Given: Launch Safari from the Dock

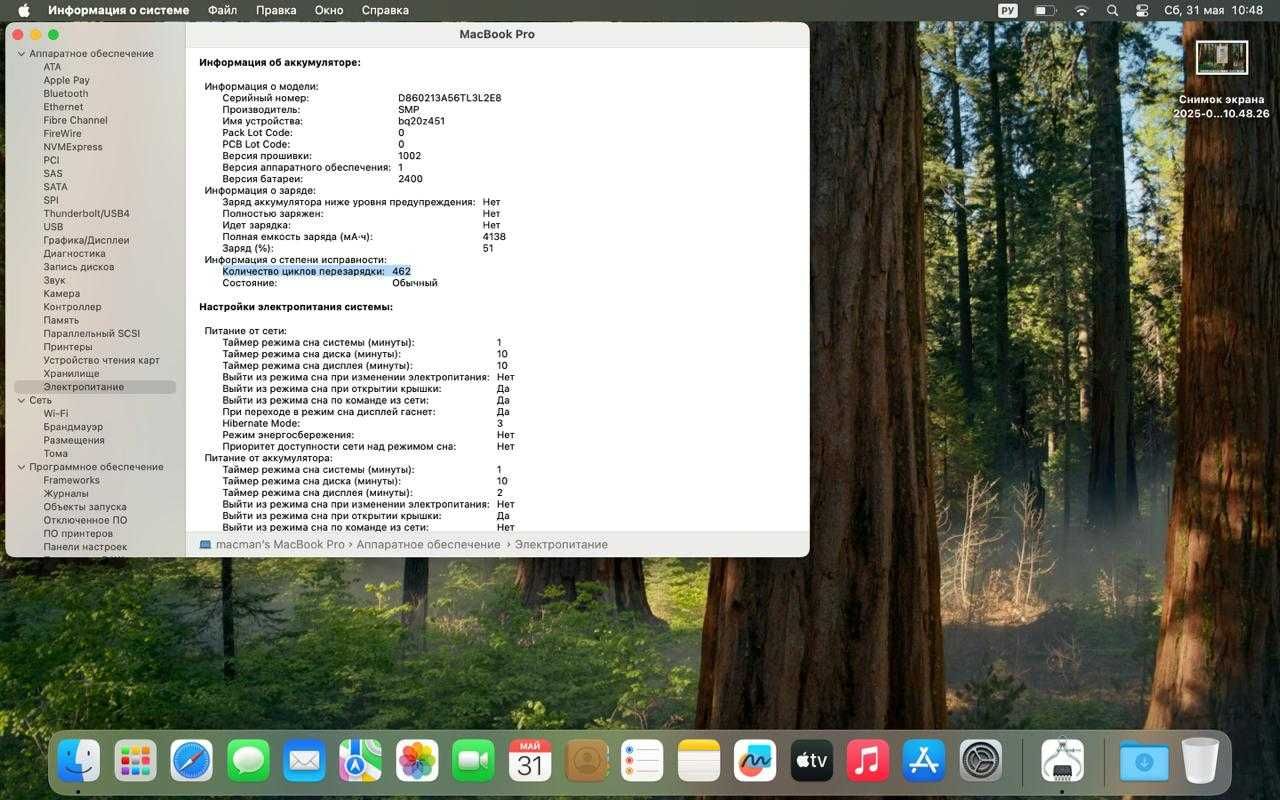Looking at the screenshot, I should 192,761.
